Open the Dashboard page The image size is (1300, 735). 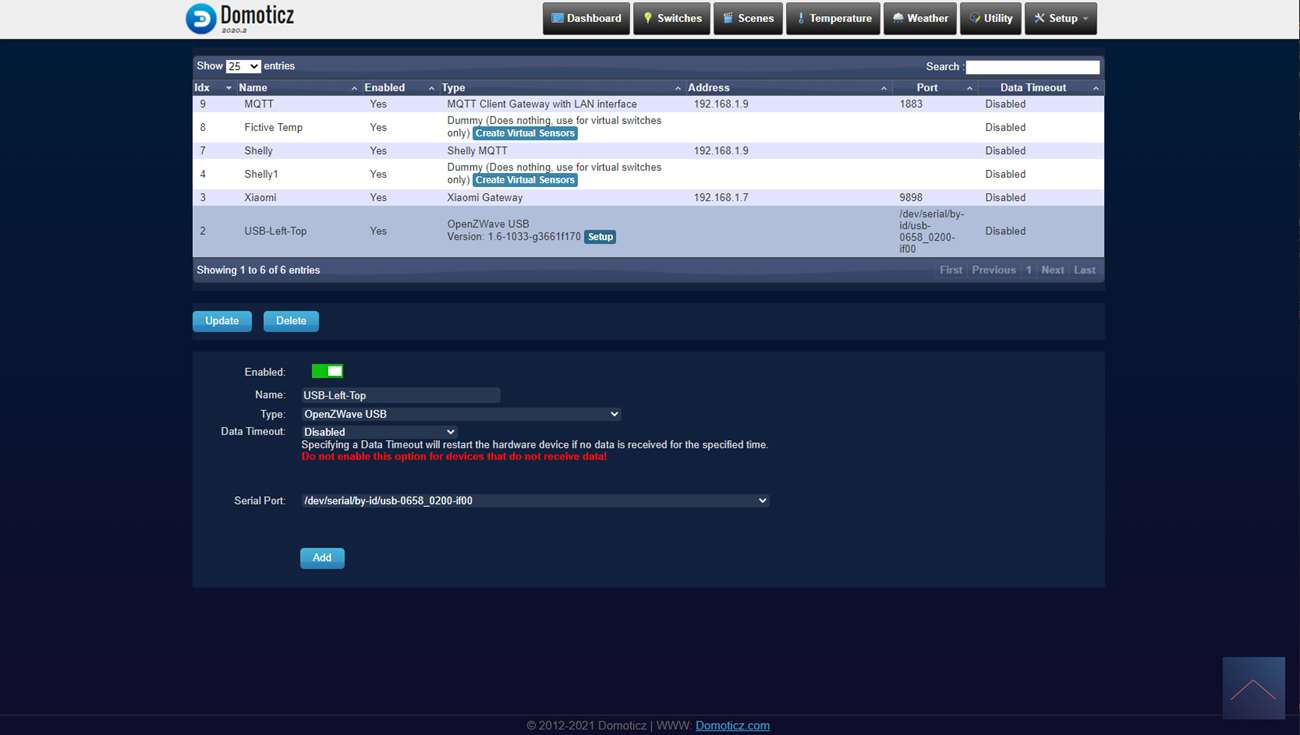[x=586, y=18]
